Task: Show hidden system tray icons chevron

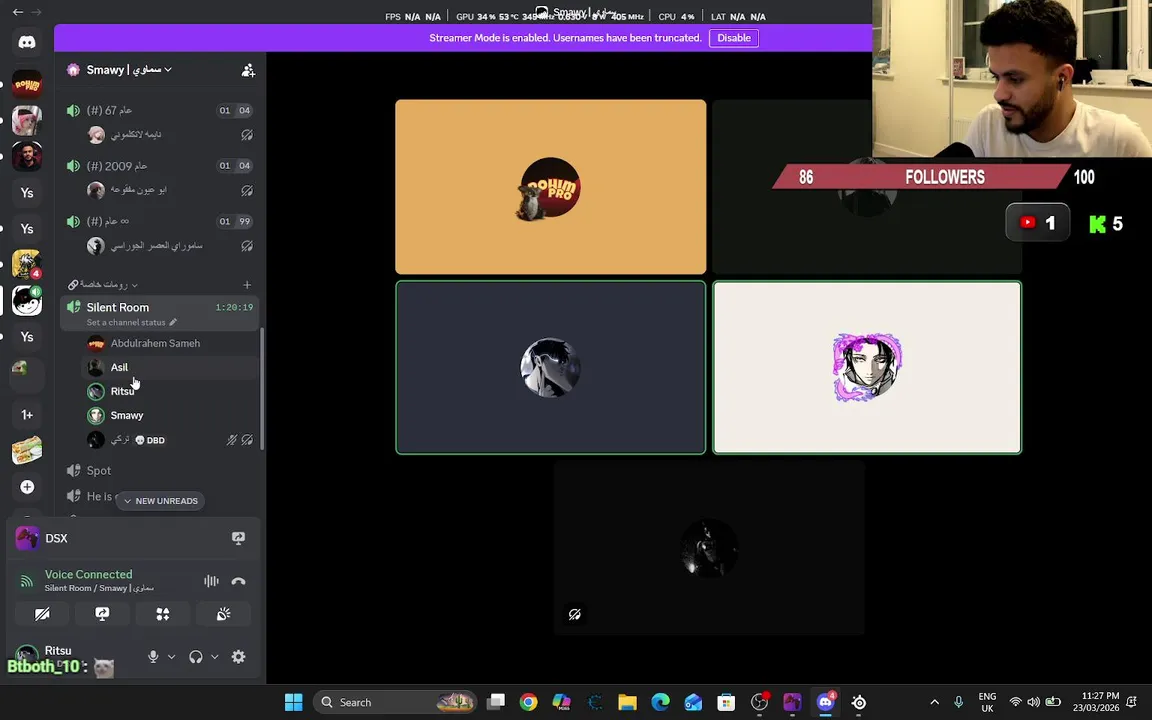Action: pyautogui.click(x=935, y=702)
